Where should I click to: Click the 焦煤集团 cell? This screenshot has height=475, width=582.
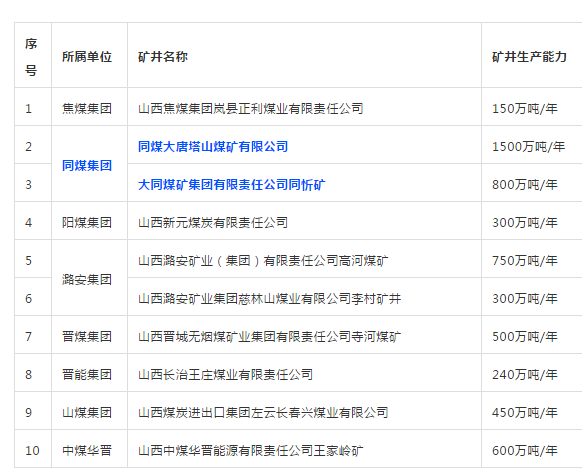click(x=89, y=107)
